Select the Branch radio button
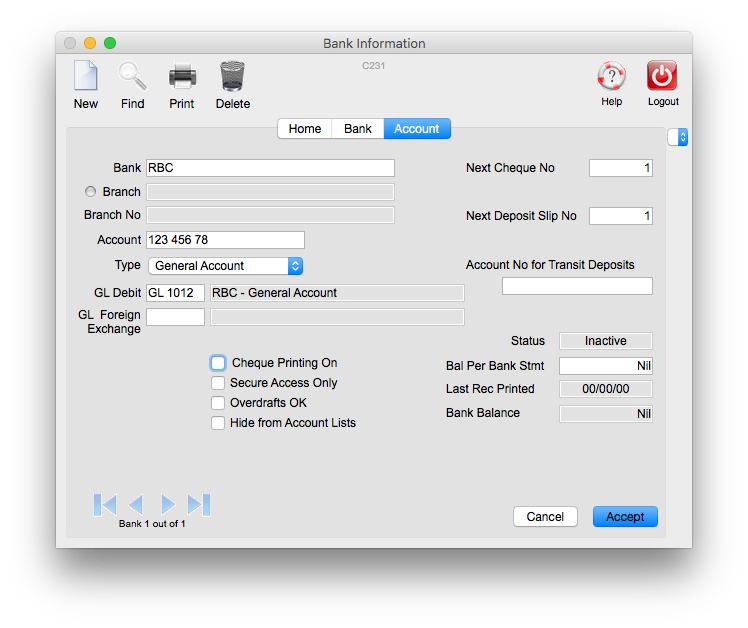Screen dimensions: 748x628 point(91,192)
